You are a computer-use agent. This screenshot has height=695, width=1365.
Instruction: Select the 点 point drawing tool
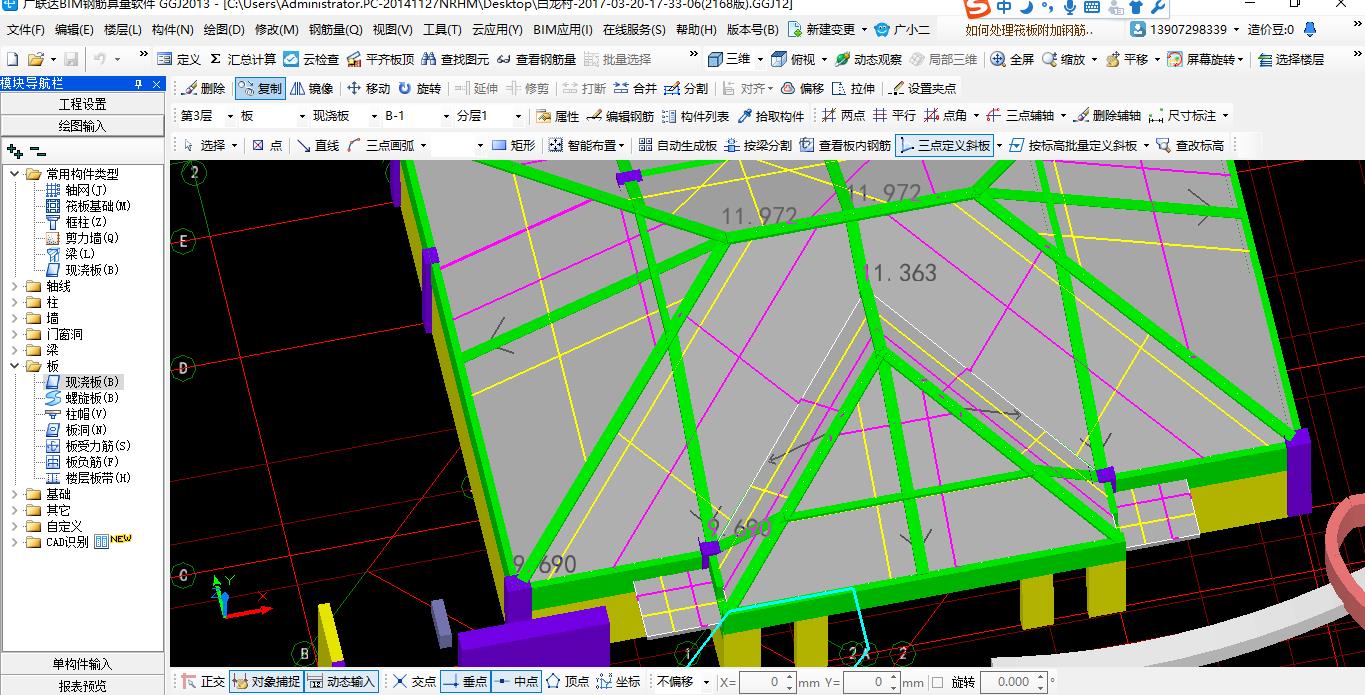click(x=266, y=145)
